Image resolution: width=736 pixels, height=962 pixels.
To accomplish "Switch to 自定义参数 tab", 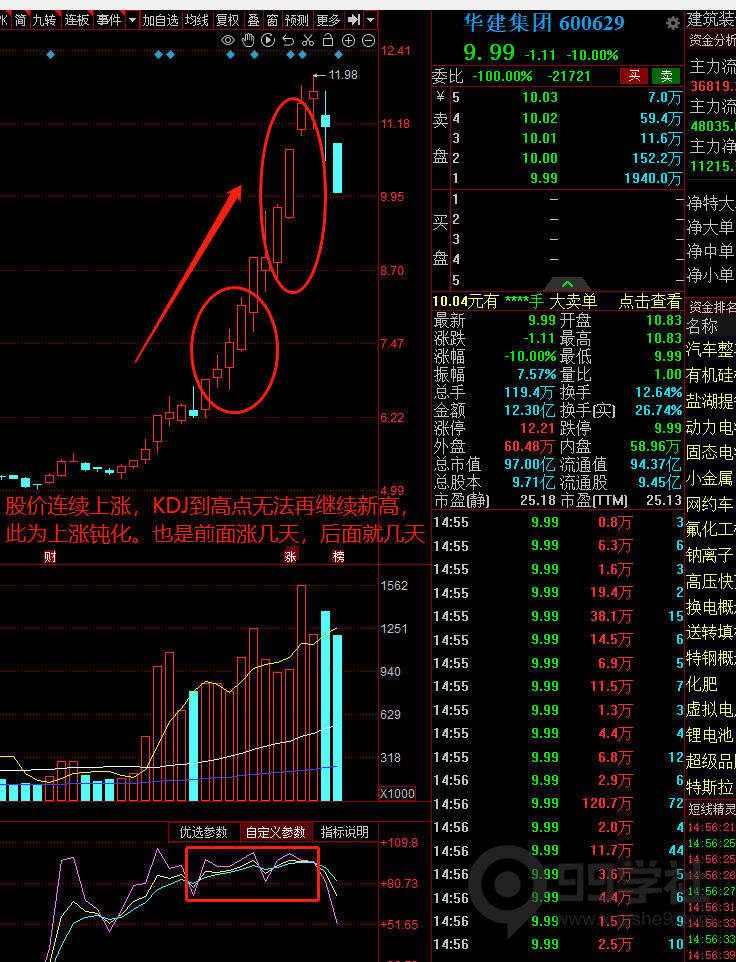I will click(276, 832).
